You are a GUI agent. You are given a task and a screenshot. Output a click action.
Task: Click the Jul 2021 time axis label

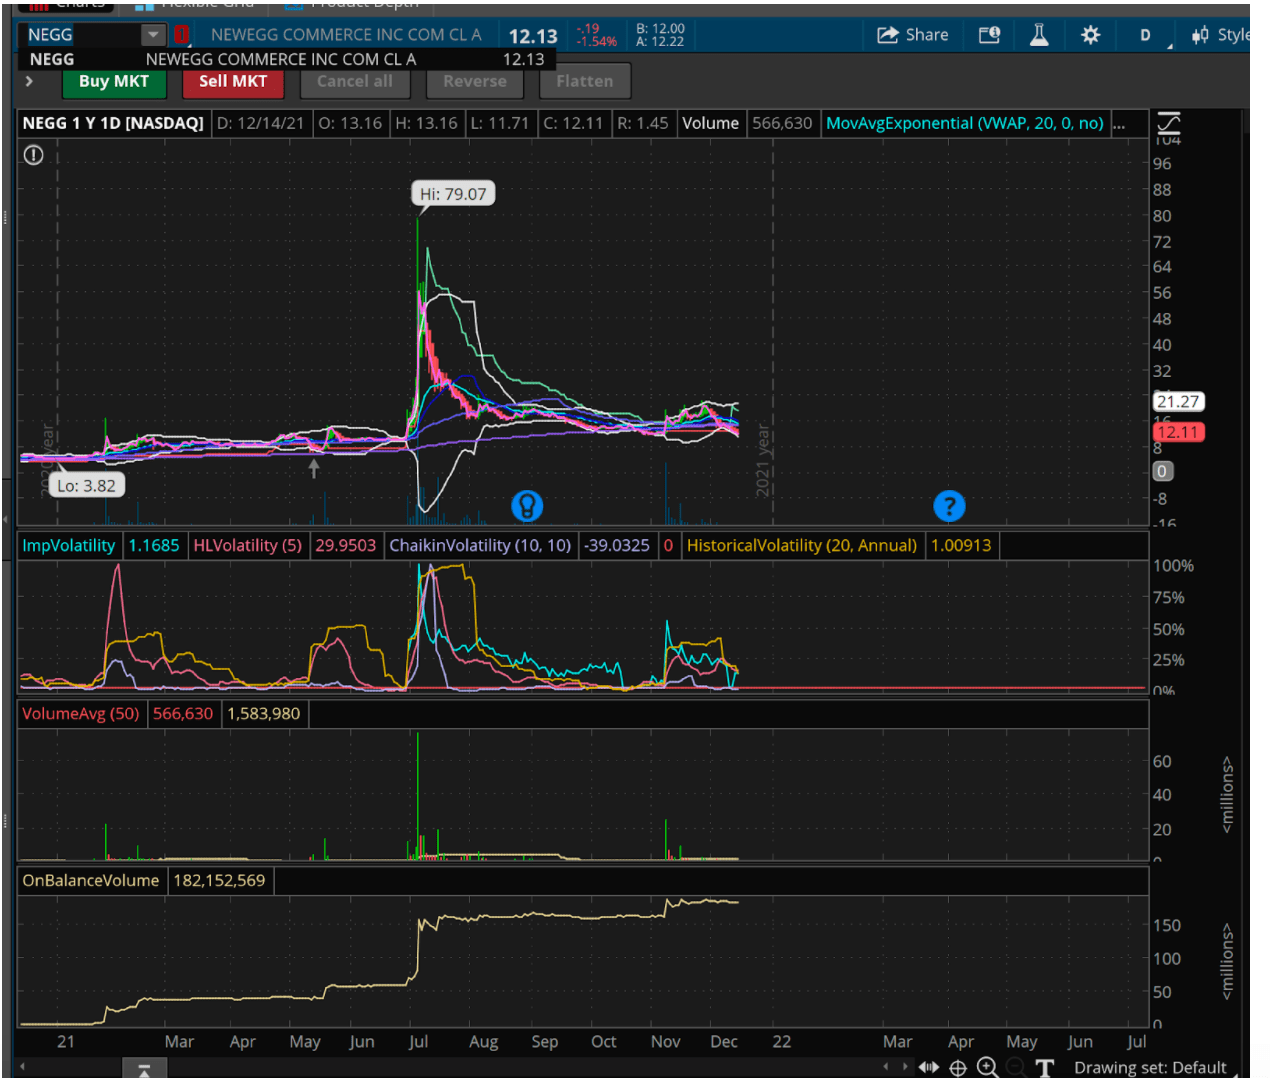pos(418,1041)
